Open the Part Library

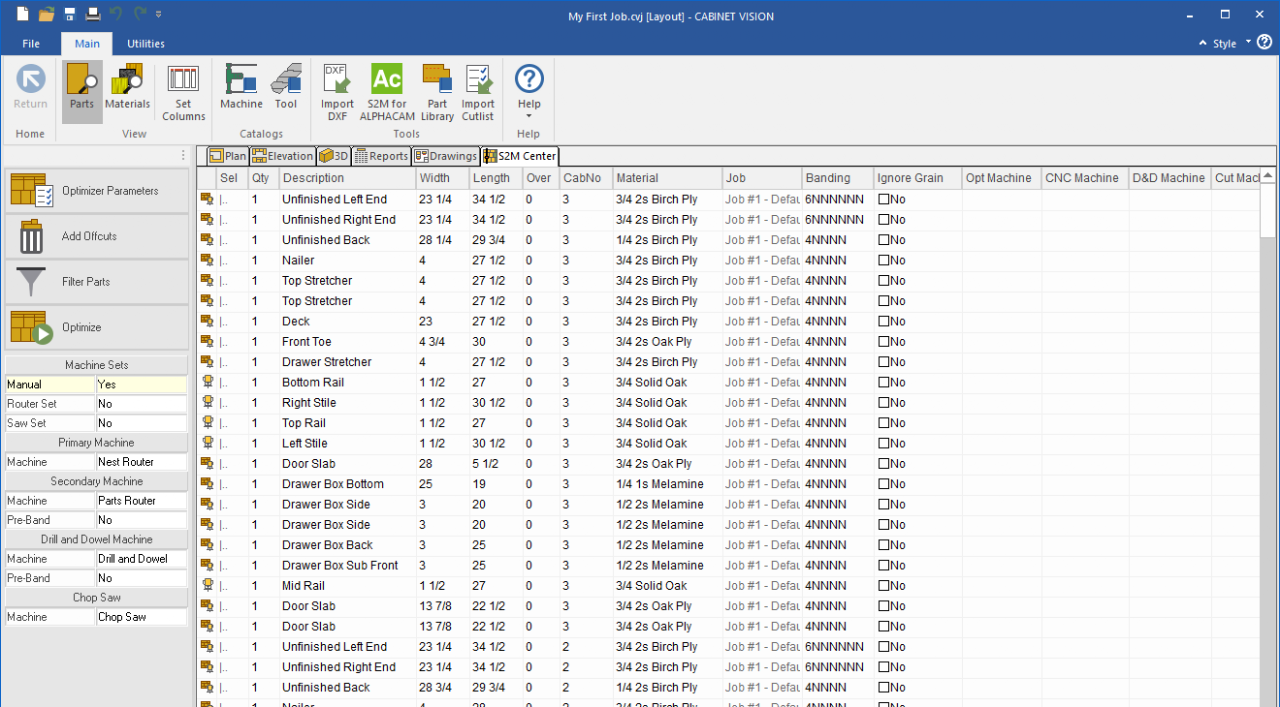(x=437, y=93)
